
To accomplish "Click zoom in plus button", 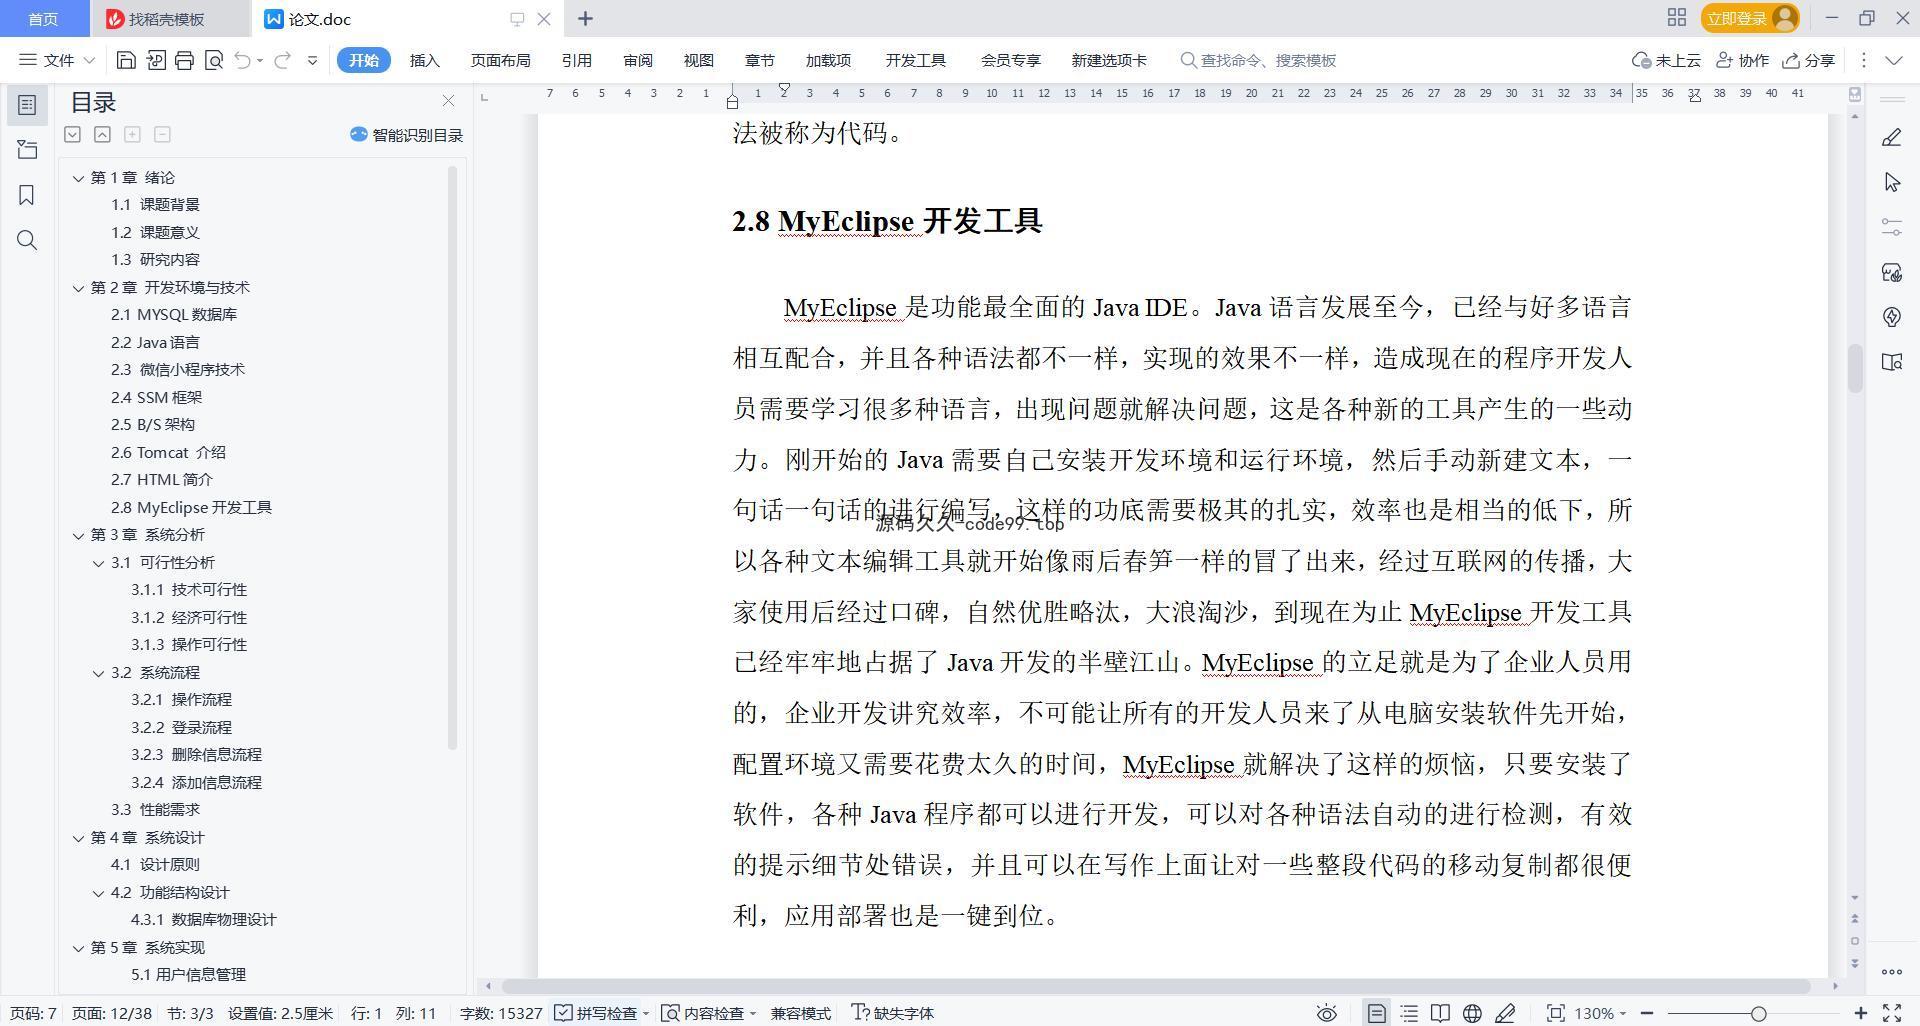I will point(1860,1013).
